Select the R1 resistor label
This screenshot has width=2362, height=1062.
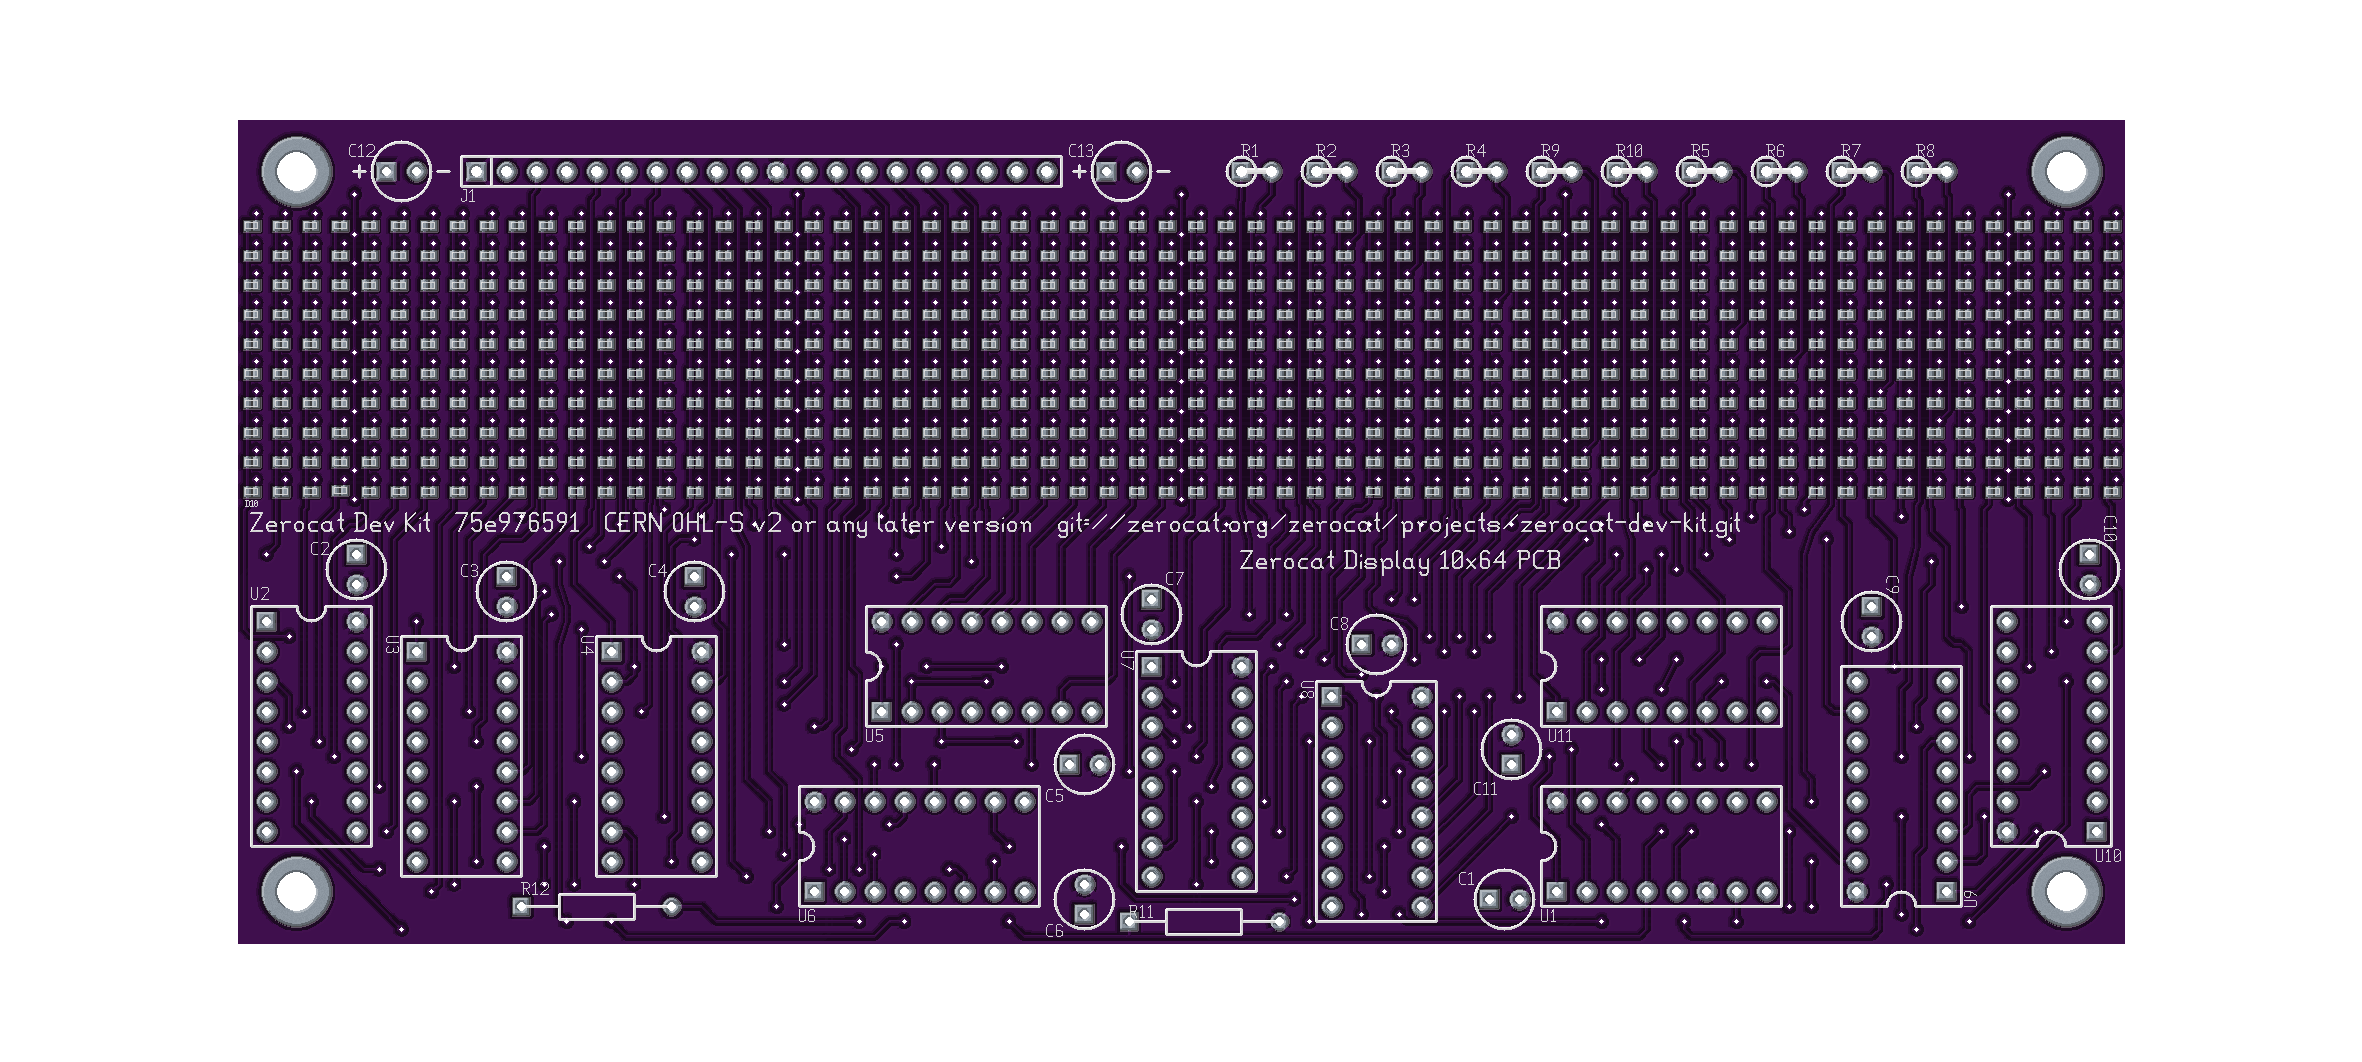click(1250, 151)
